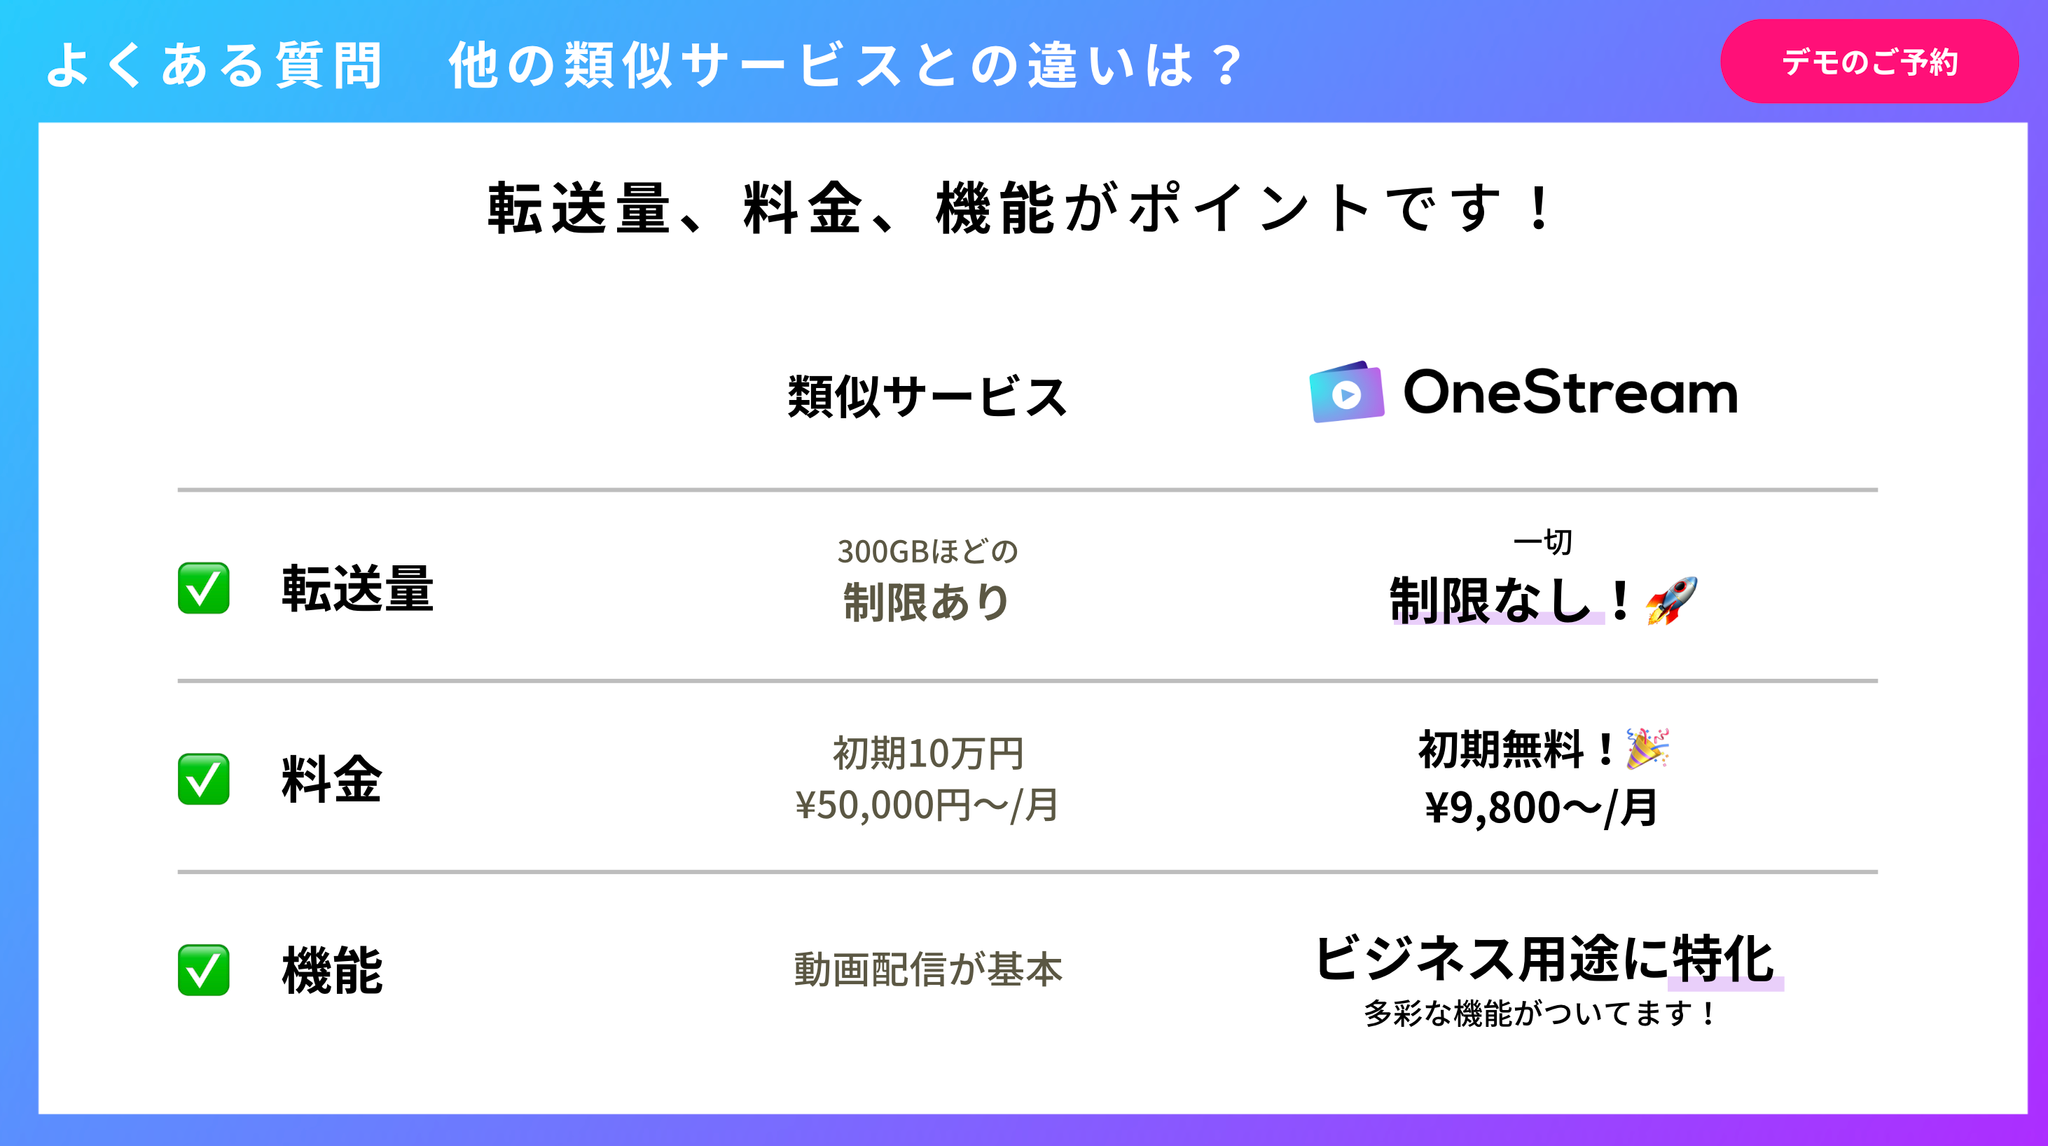Select the OneStream wordmark text
The image size is (2048, 1146).
1570,393
